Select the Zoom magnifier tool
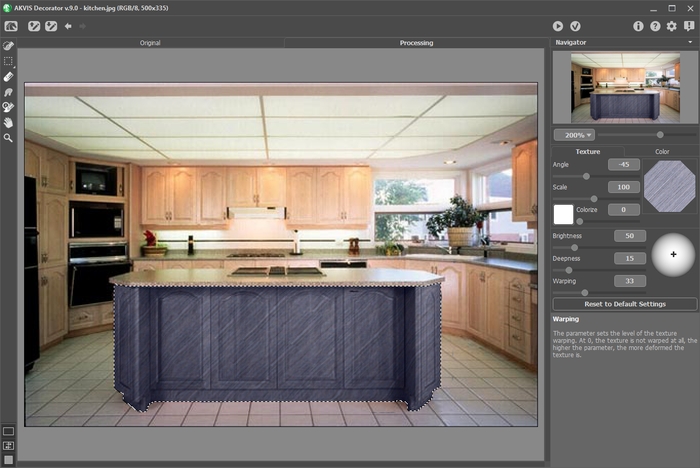This screenshot has width=700, height=468. point(8,138)
